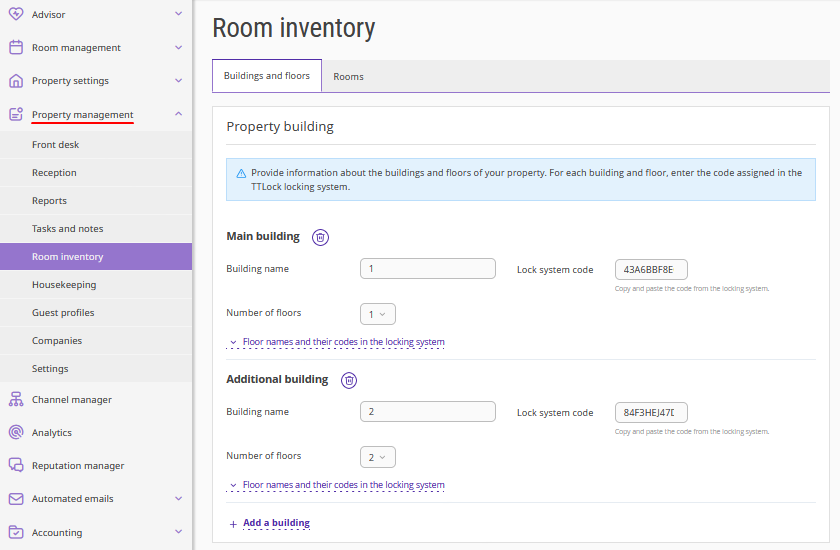Expand the Advisor menu chevron

(x=179, y=14)
